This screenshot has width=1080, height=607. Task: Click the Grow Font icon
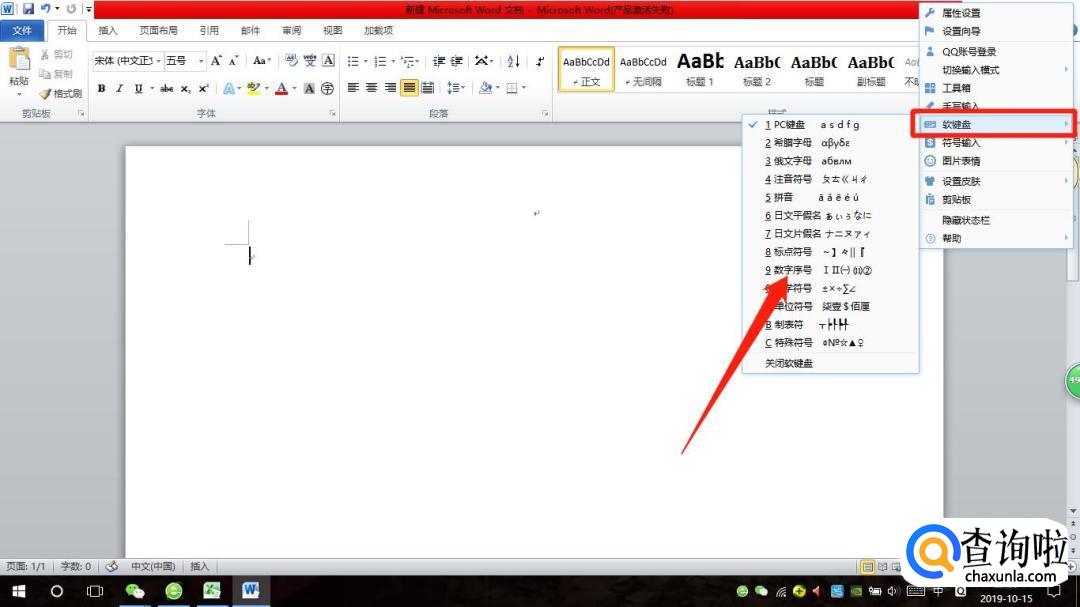(x=216, y=61)
